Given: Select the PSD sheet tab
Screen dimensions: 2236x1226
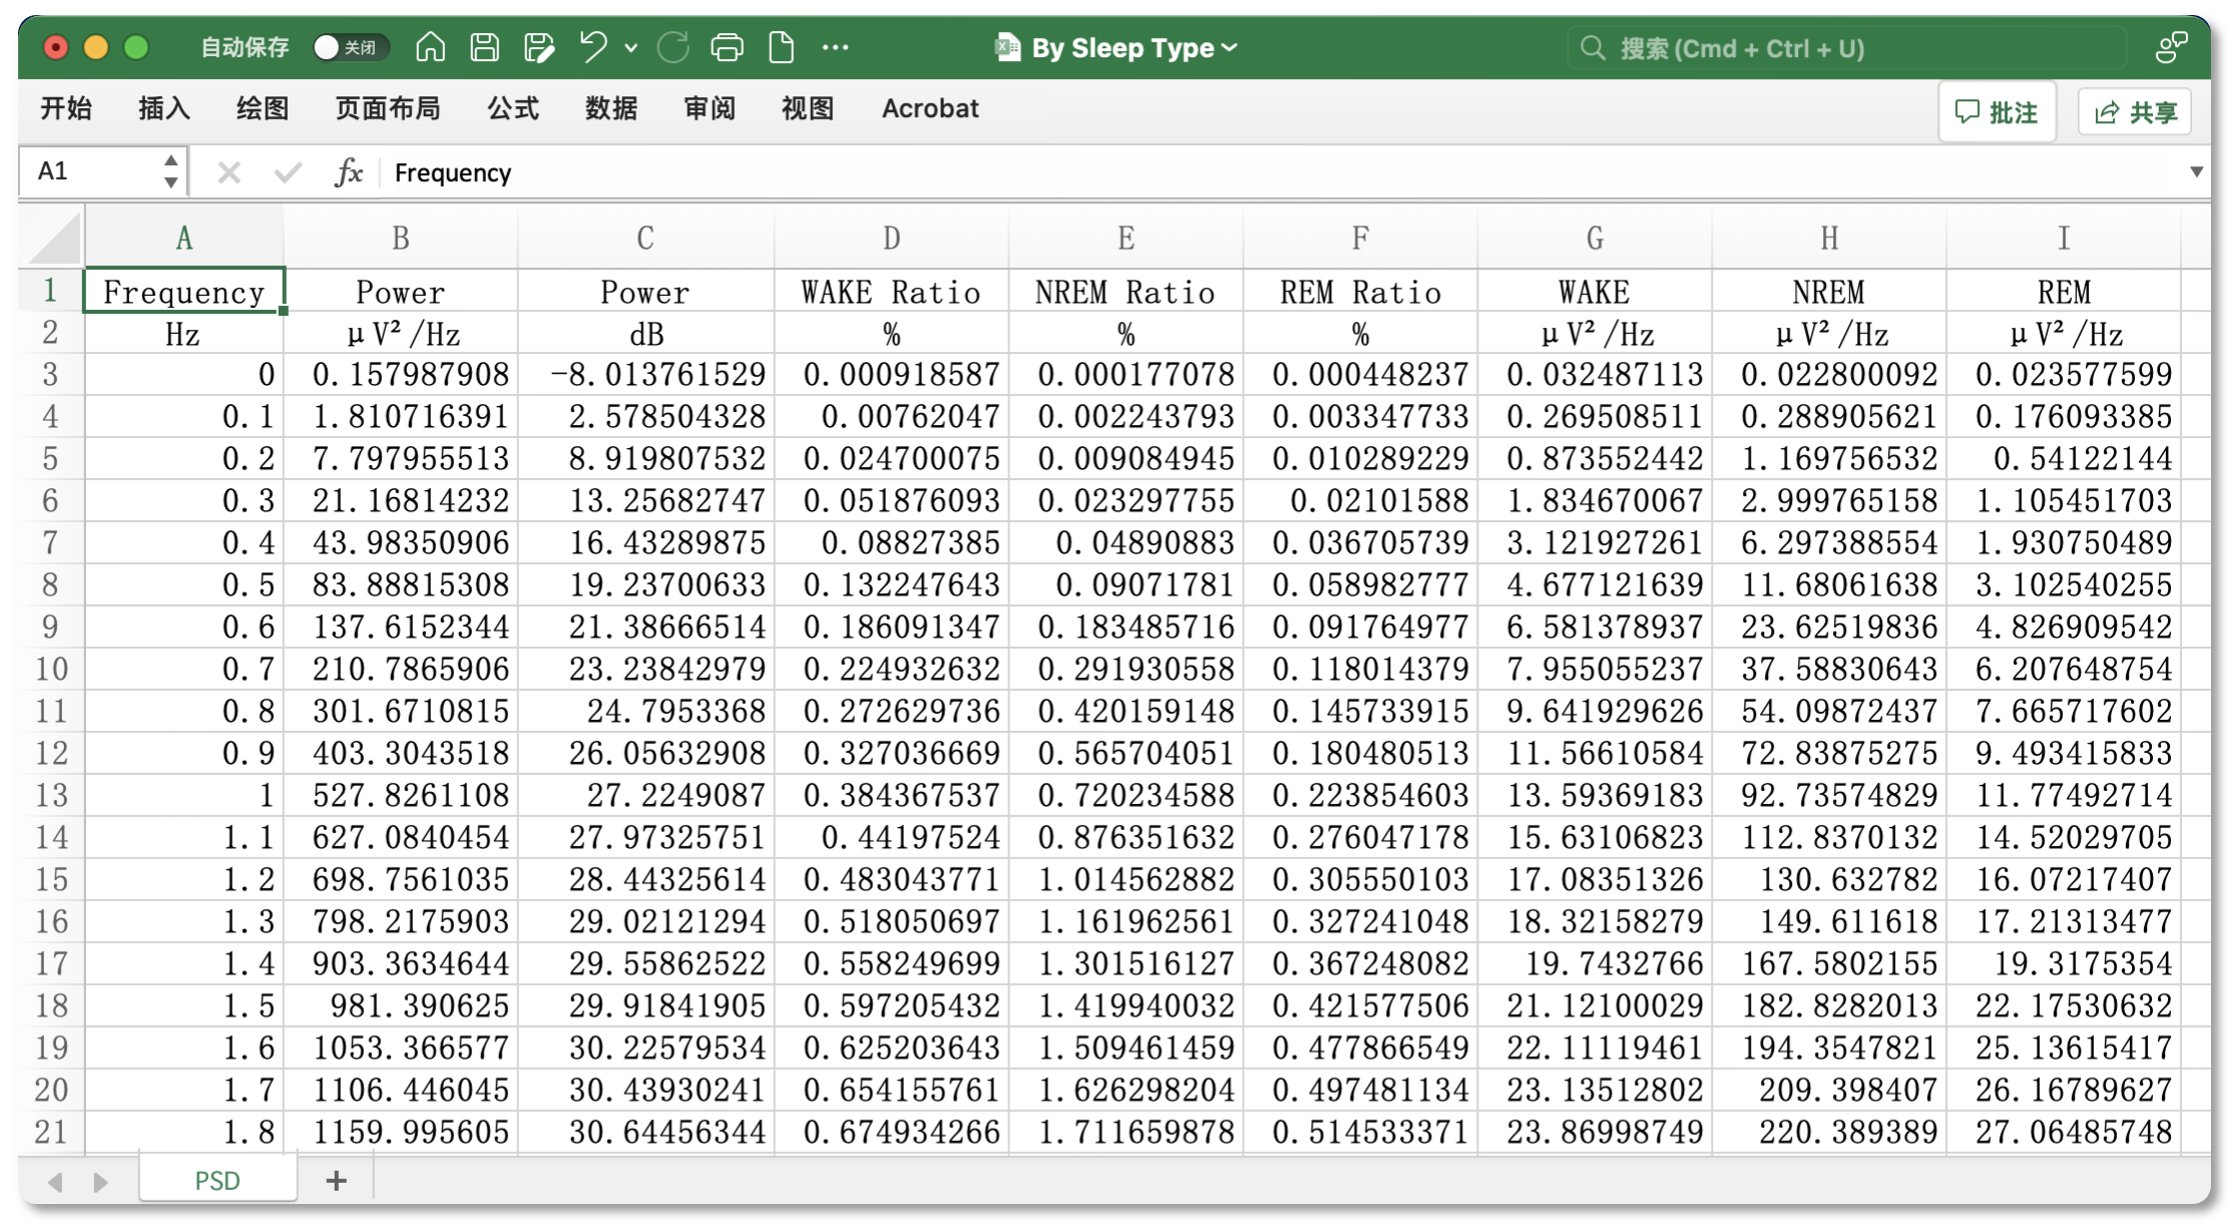Looking at the screenshot, I should point(217,1181).
